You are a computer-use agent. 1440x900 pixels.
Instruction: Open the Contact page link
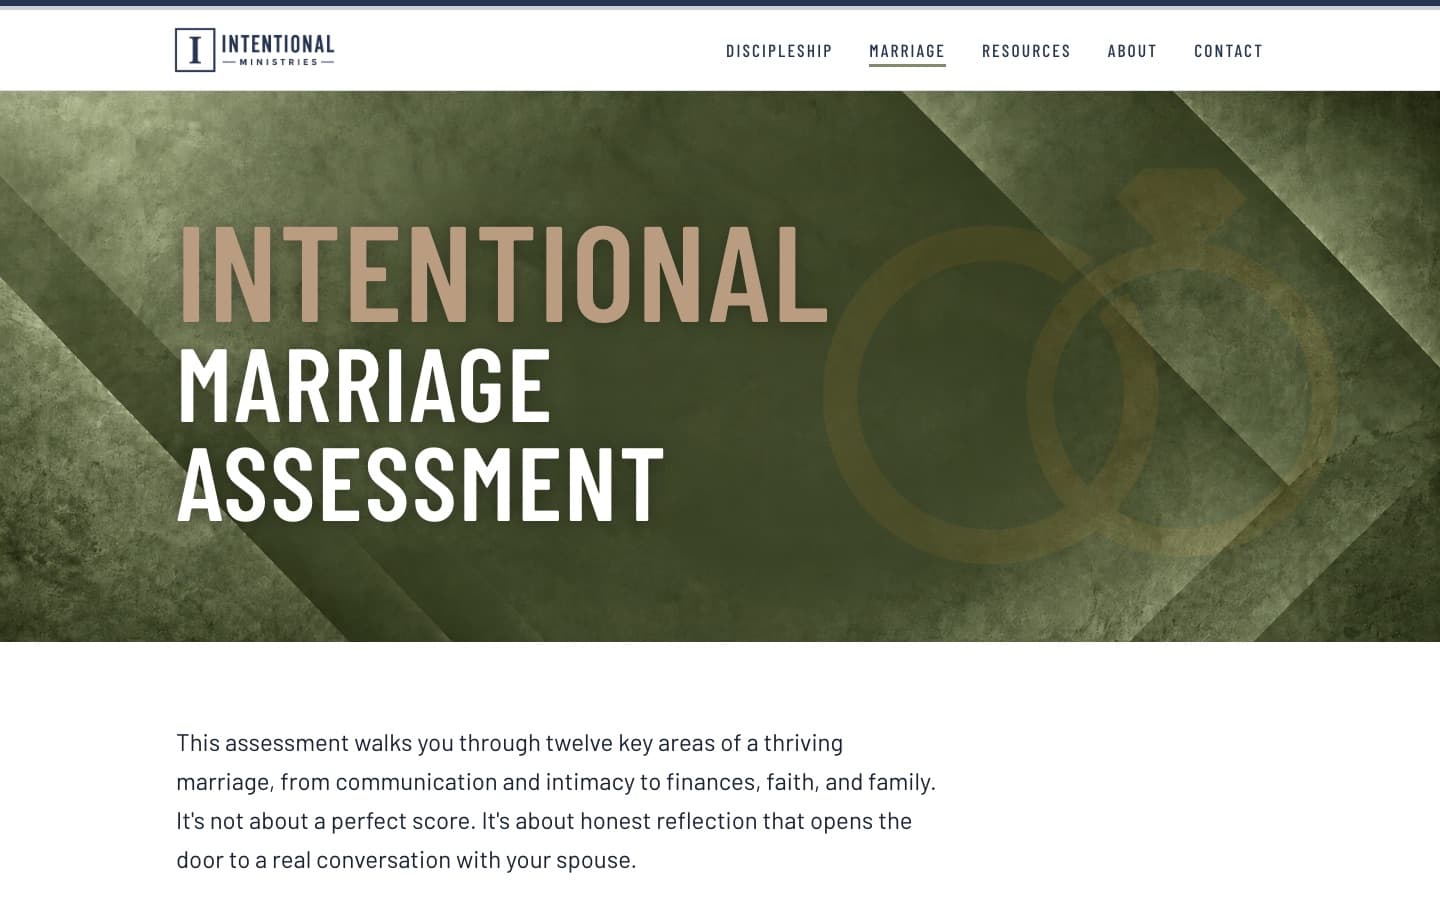click(1228, 51)
